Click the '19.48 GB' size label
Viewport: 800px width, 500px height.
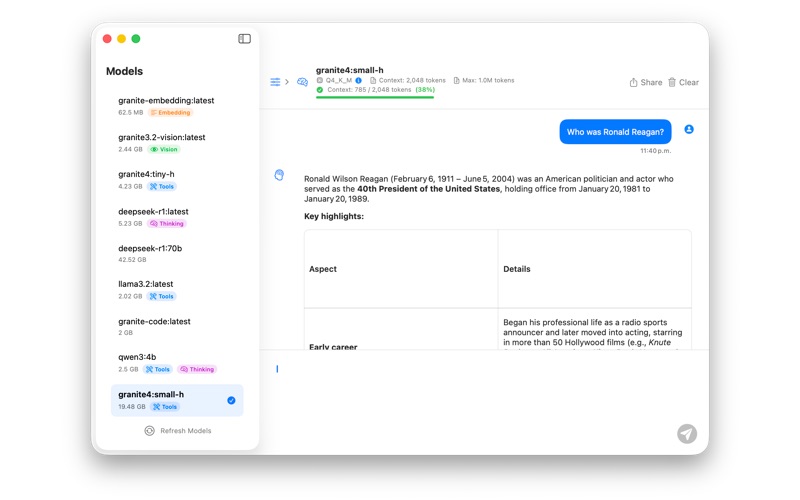pyautogui.click(x=132, y=407)
